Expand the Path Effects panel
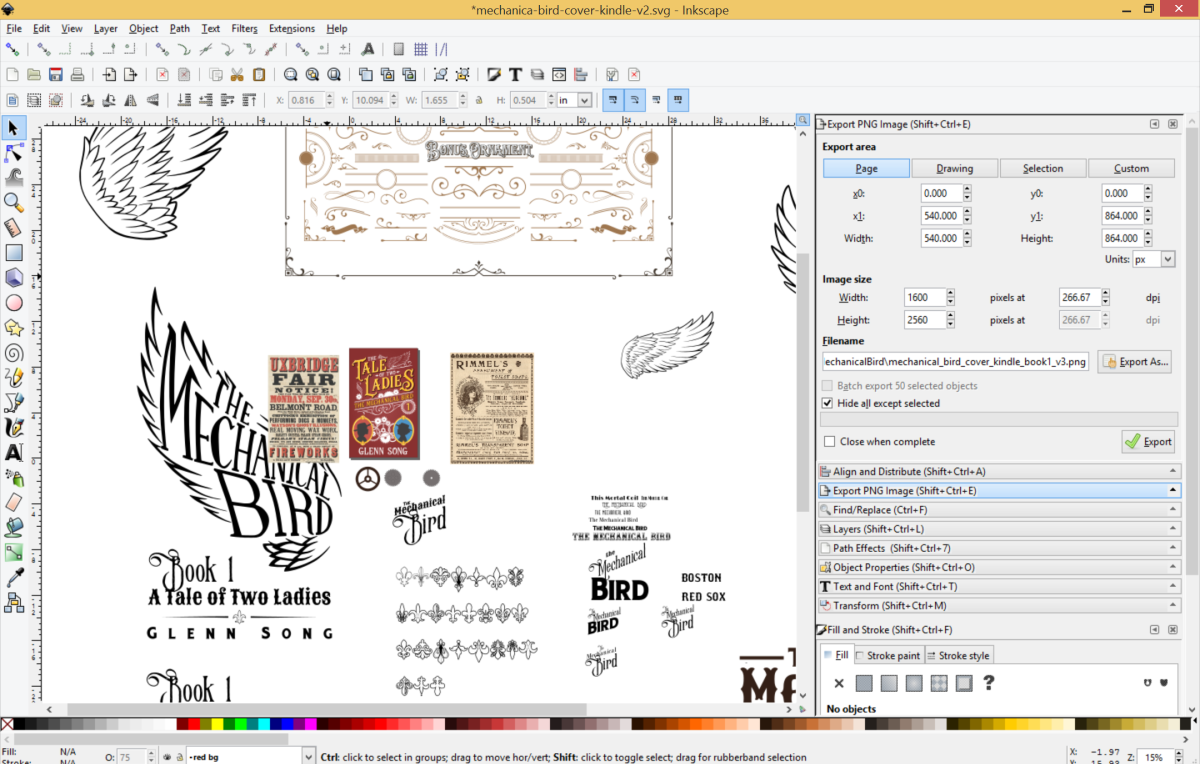 (x=999, y=548)
